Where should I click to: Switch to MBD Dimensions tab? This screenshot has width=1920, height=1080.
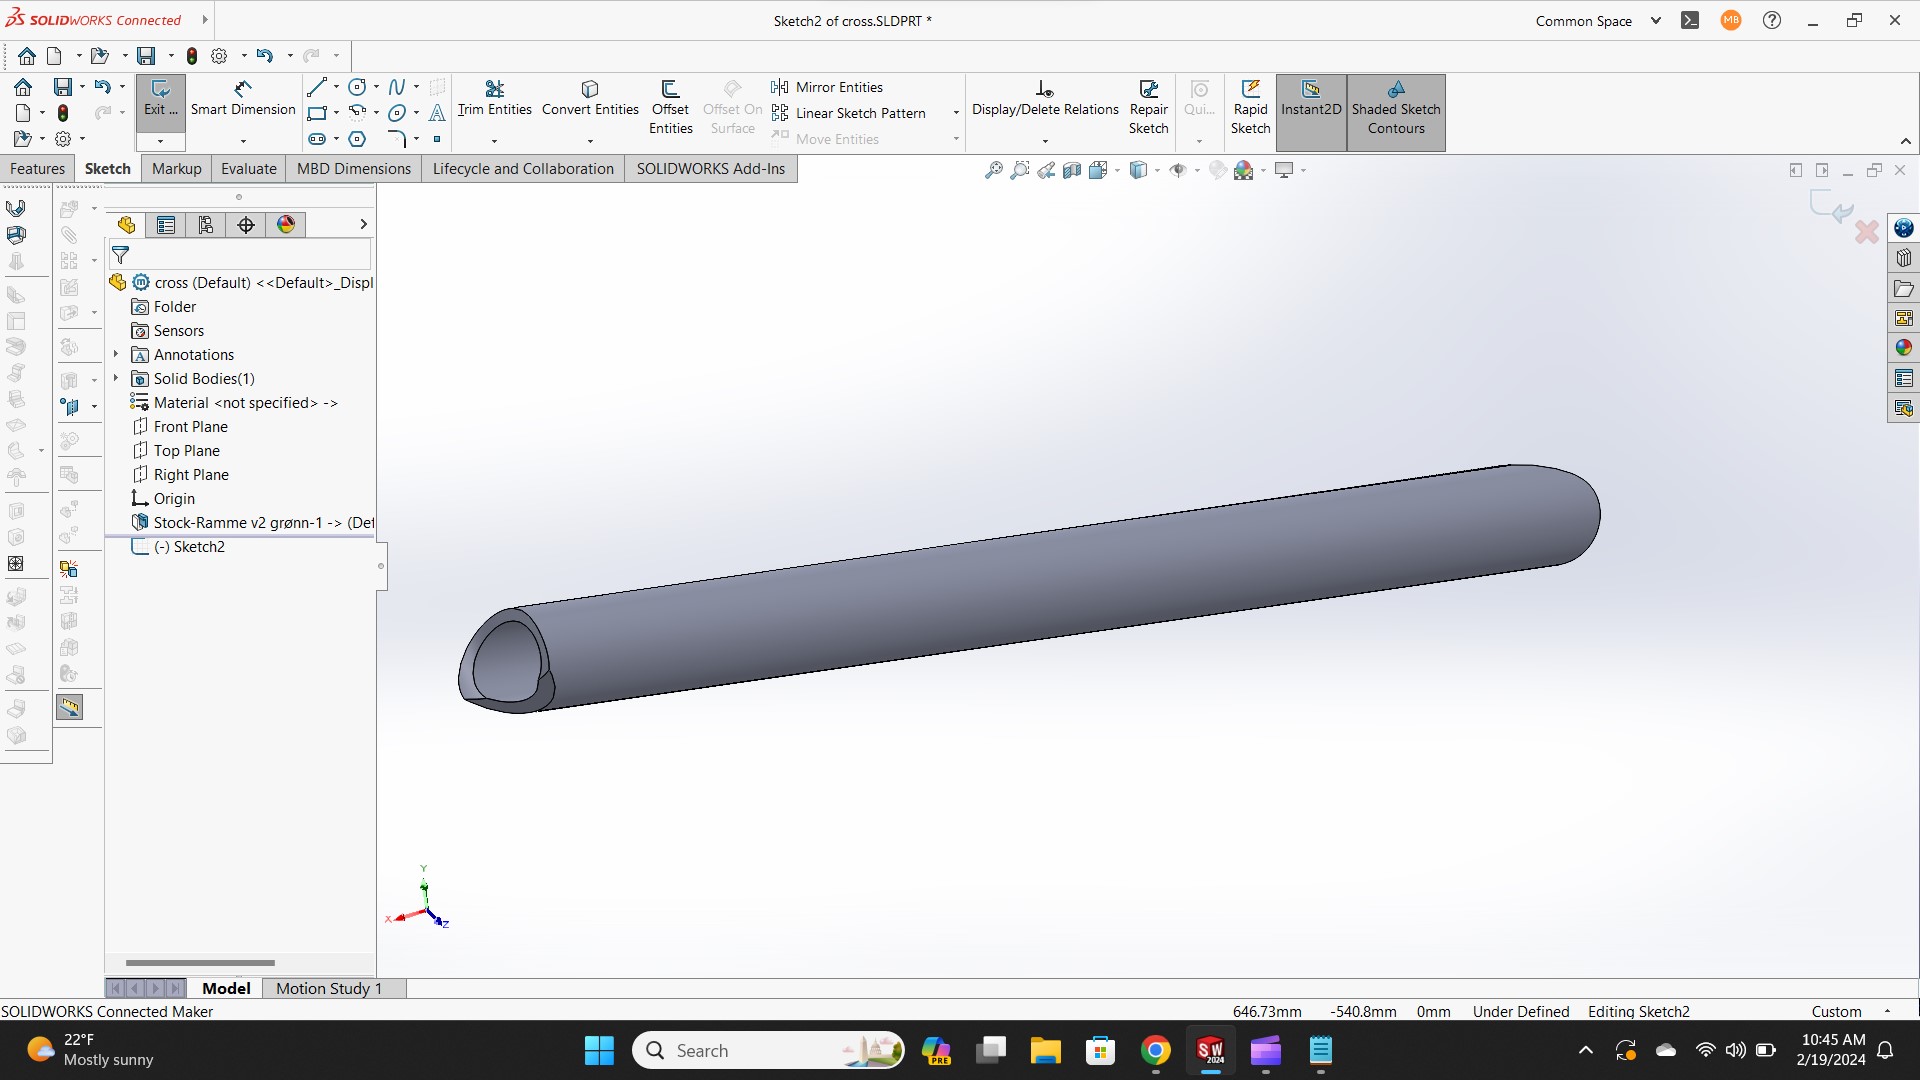pyautogui.click(x=354, y=169)
